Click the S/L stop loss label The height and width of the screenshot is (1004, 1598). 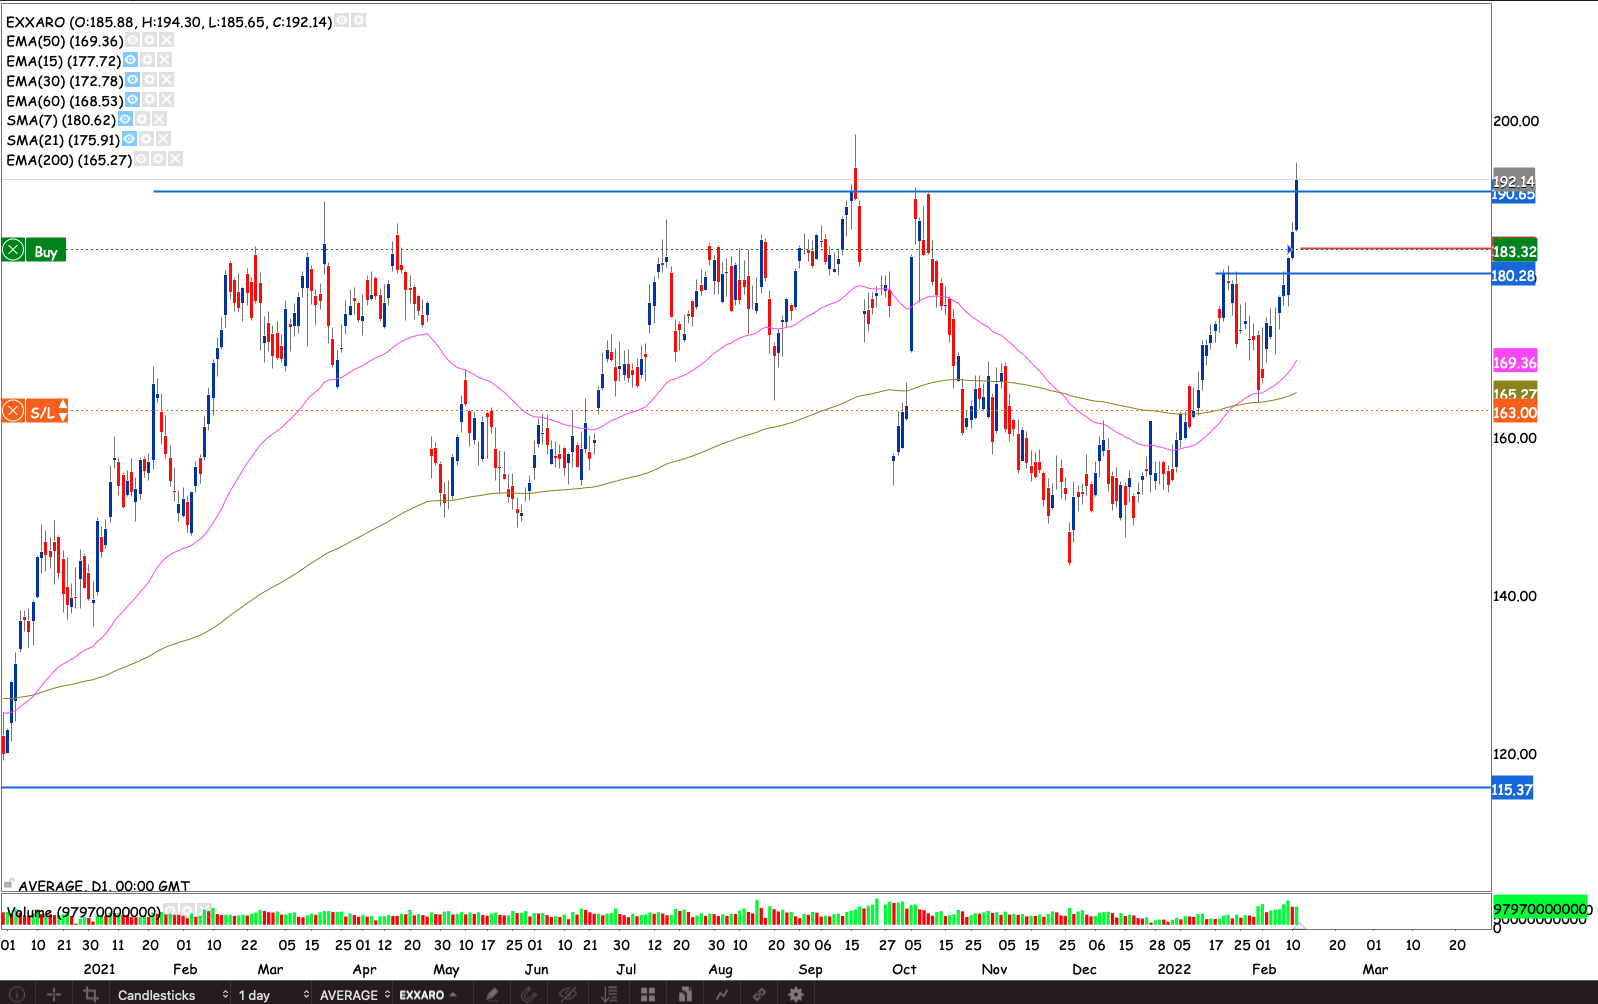[42, 412]
